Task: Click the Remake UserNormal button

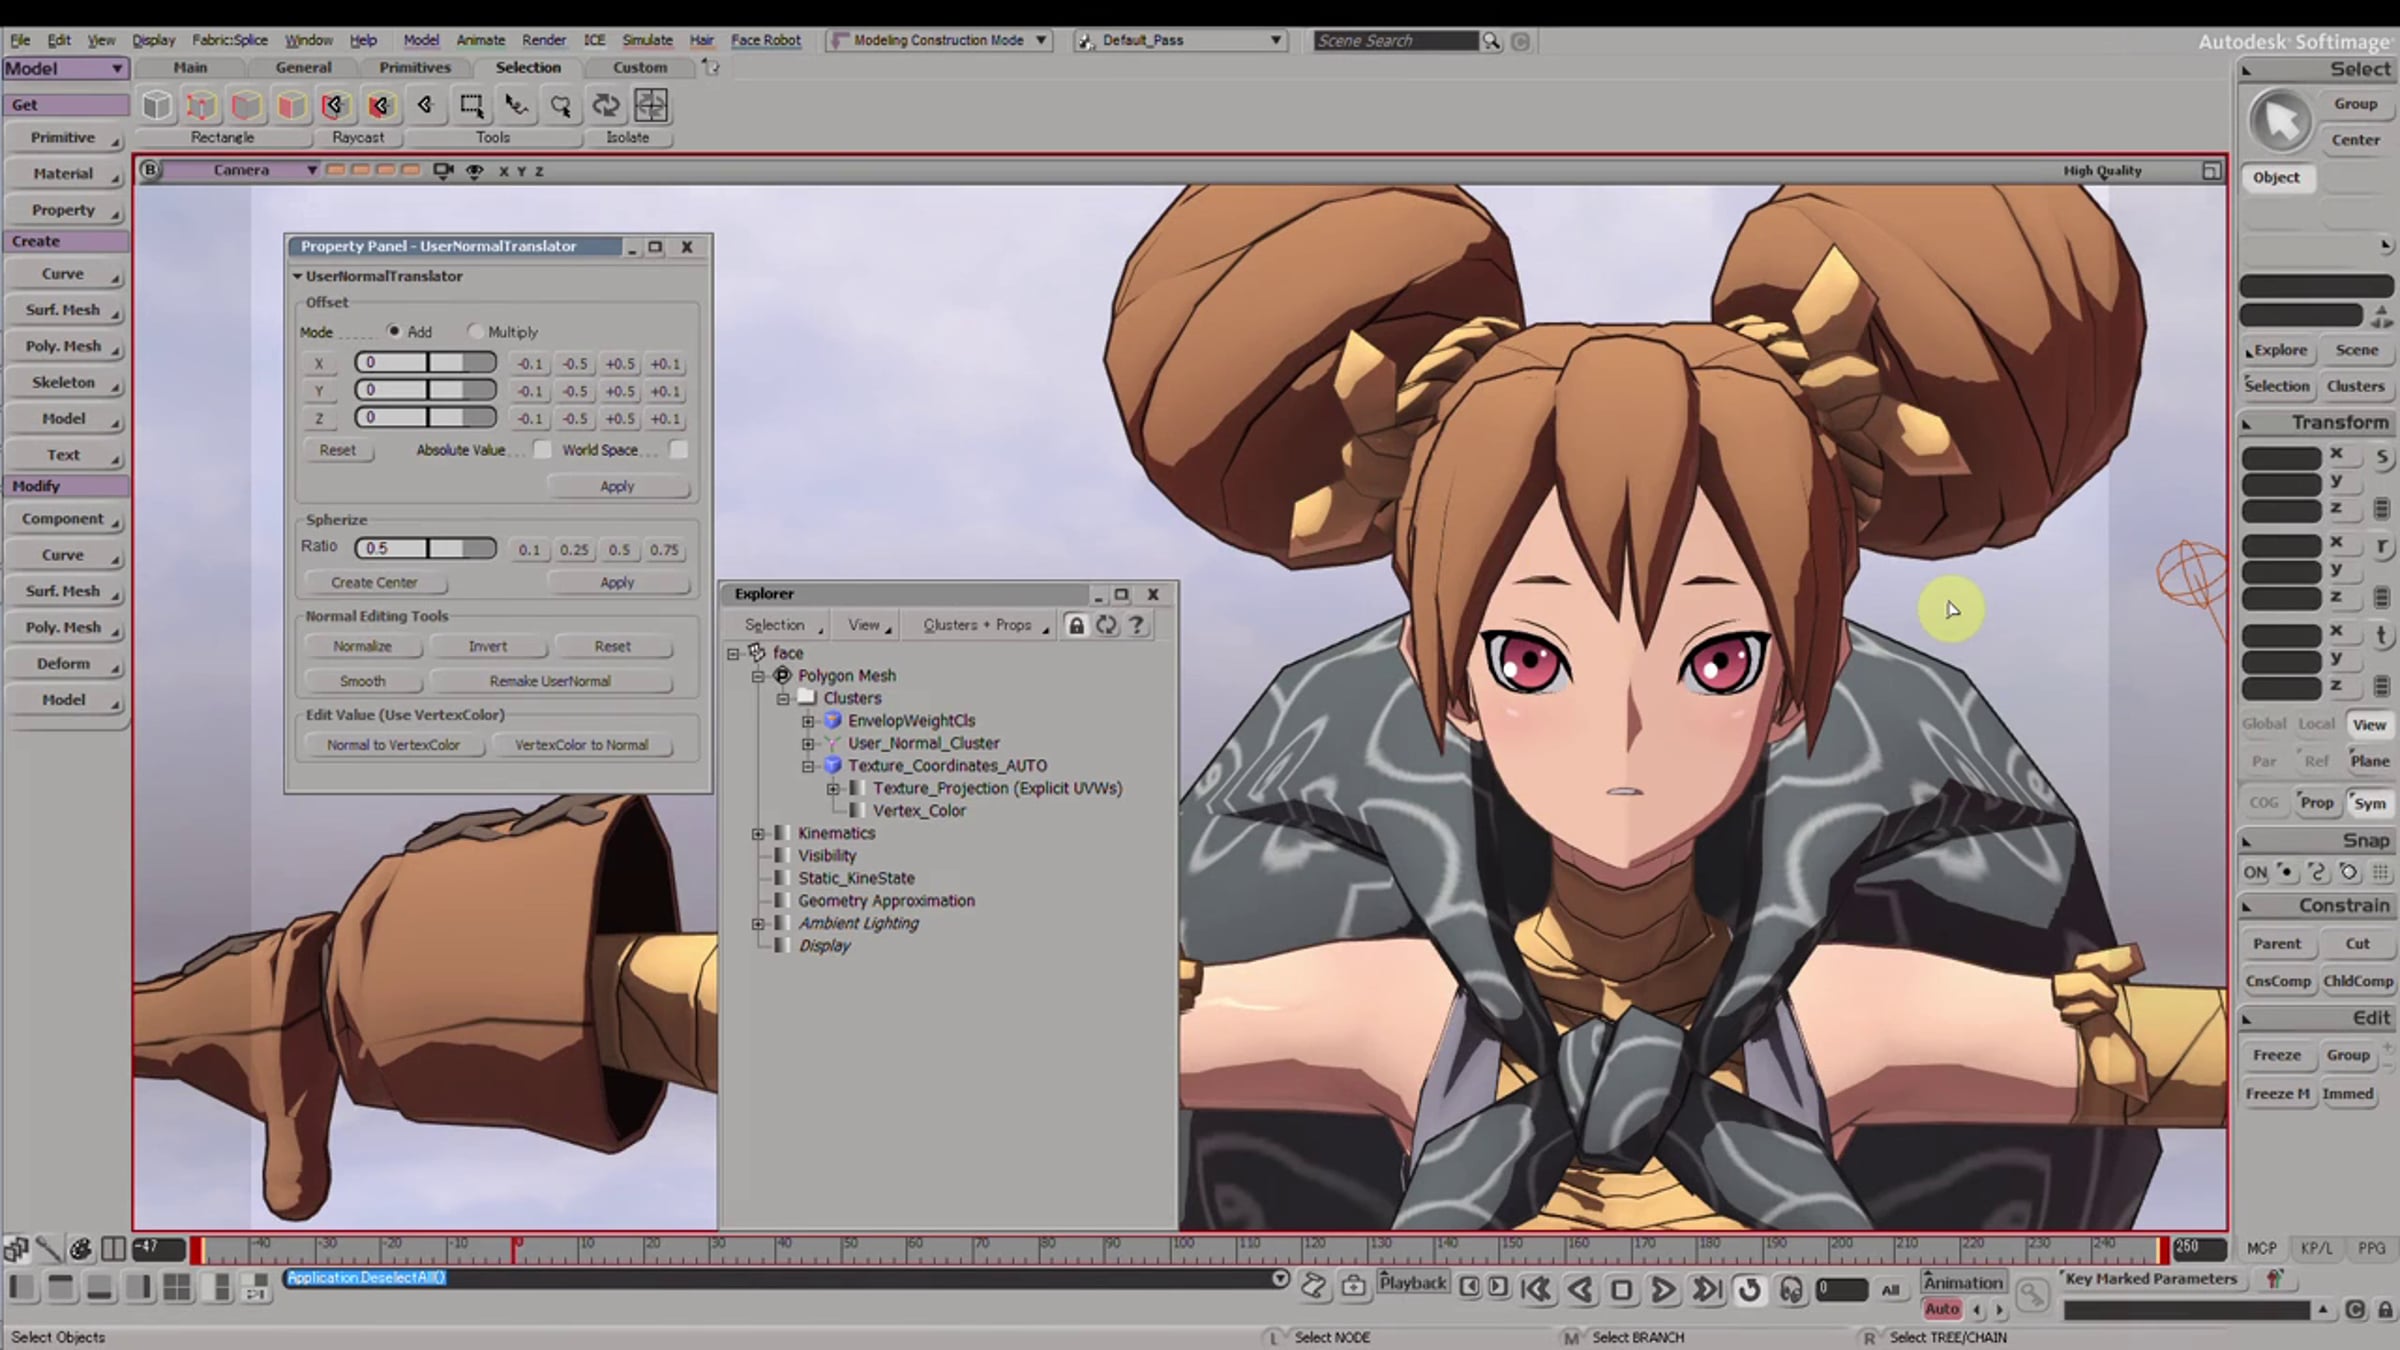Action: tap(550, 681)
